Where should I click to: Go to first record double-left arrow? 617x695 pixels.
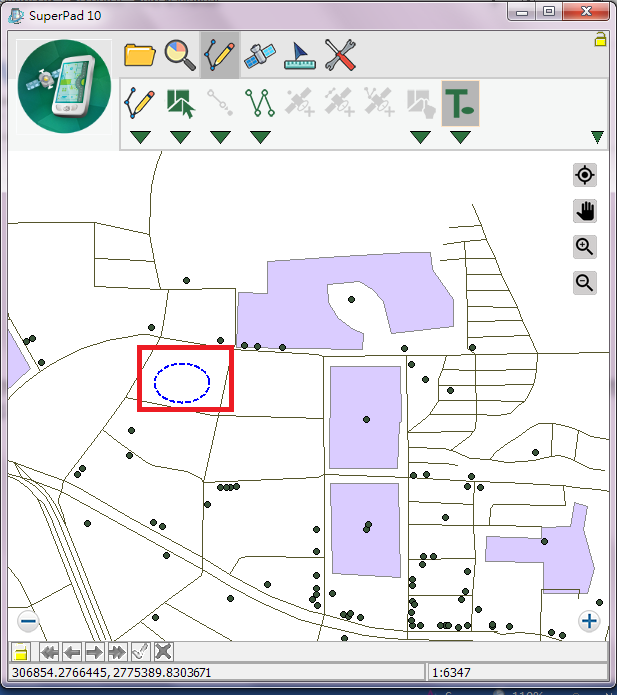[x=49, y=652]
